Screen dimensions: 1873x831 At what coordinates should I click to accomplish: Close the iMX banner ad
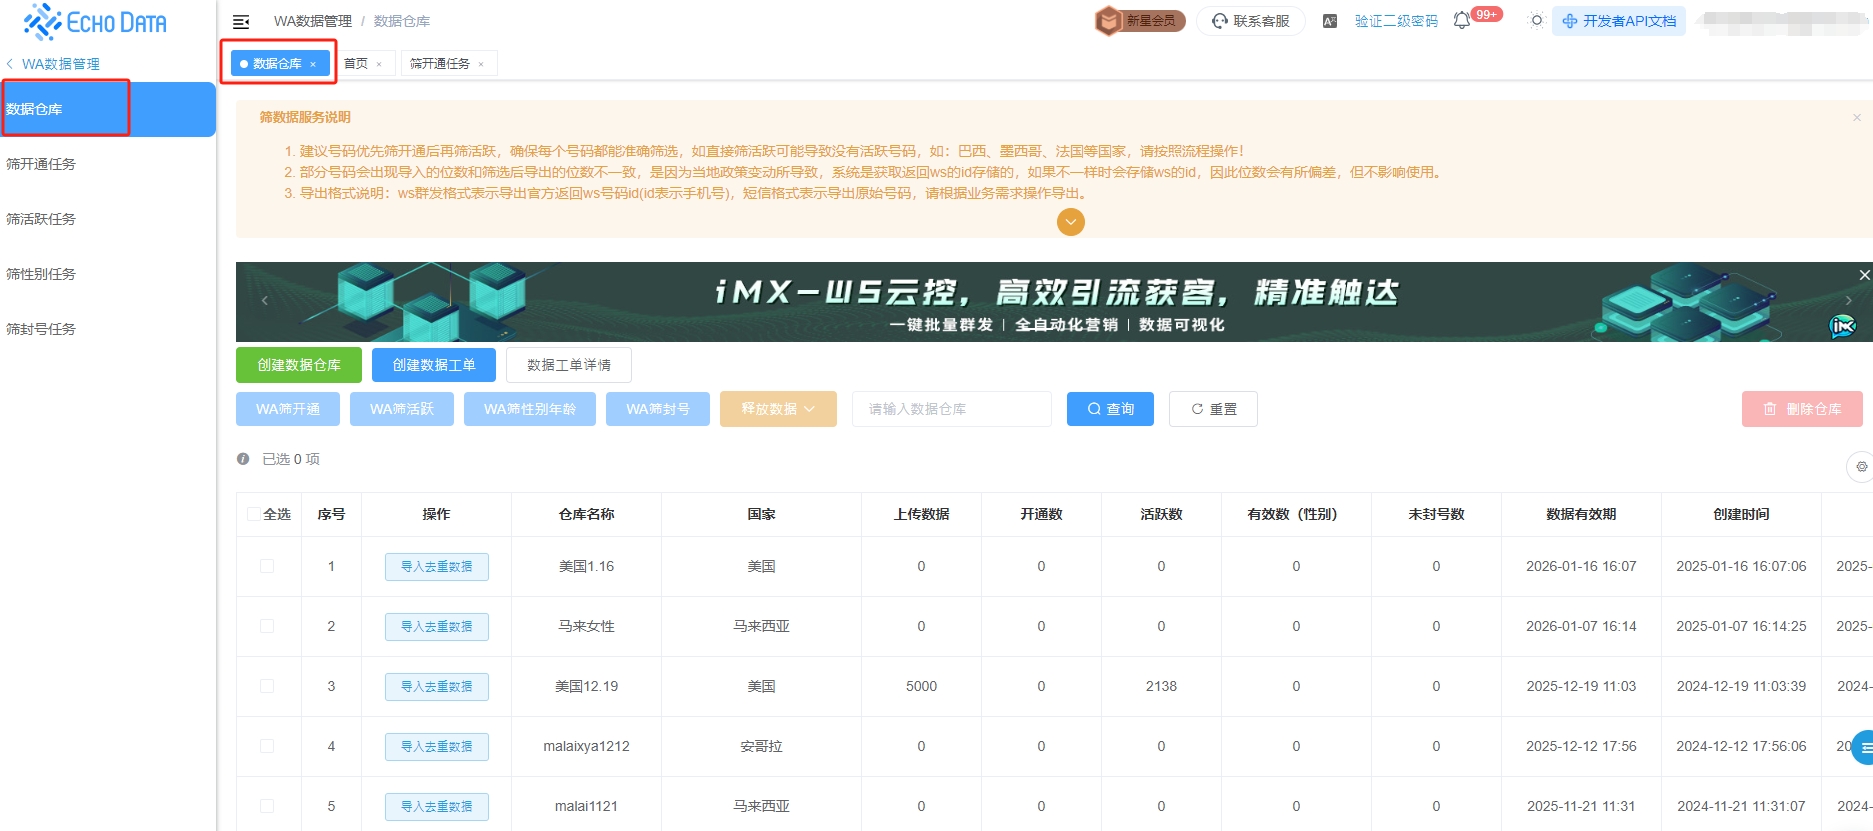(1865, 275)
